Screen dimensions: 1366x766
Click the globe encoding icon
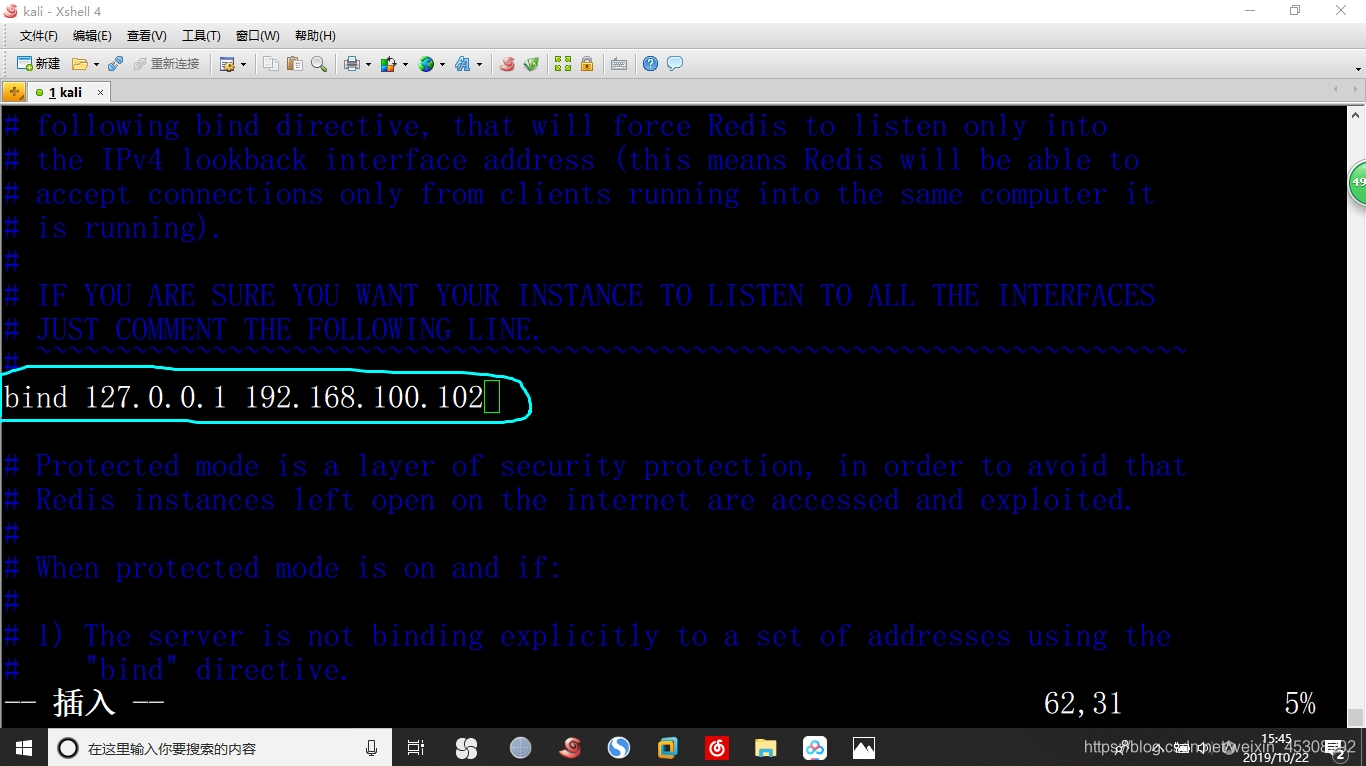pos(426,64)
